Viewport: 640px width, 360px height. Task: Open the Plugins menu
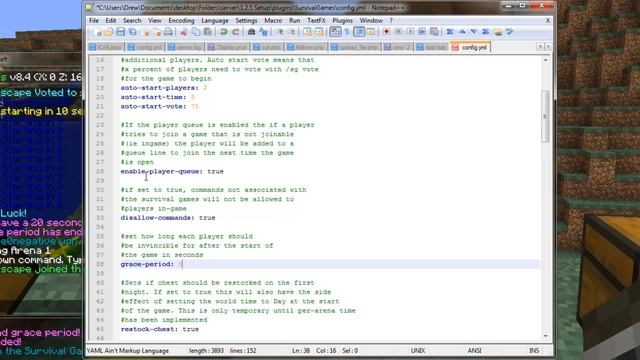tap(342, 20)
